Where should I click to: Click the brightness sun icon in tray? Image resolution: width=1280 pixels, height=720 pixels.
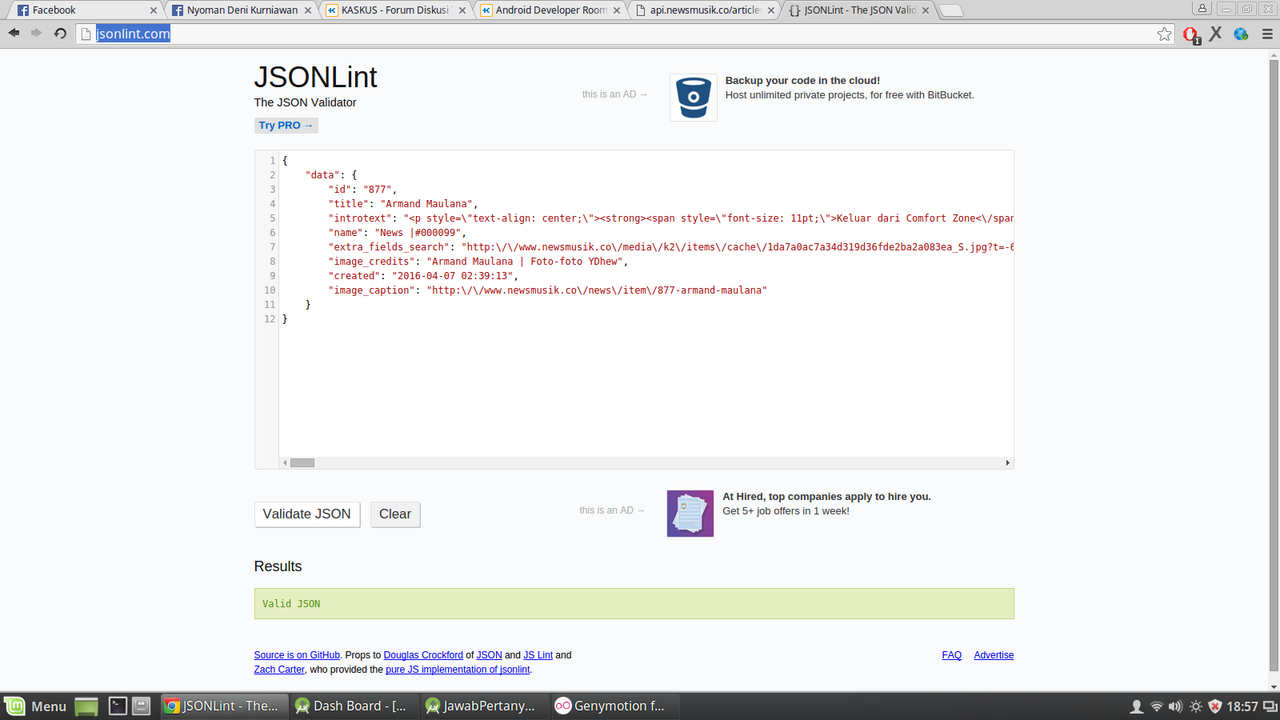[x=1196, y=706]
